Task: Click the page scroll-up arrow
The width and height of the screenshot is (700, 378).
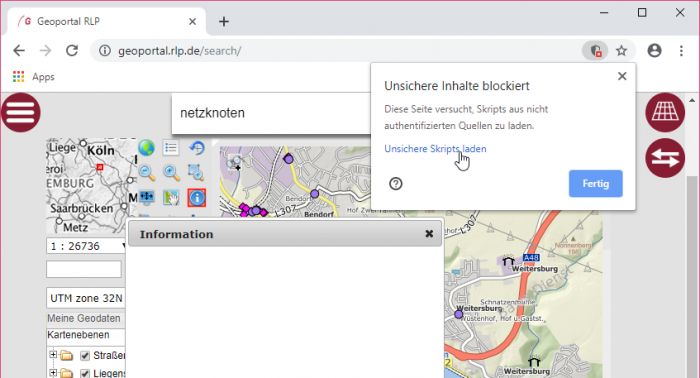Action: coord(692,100)
